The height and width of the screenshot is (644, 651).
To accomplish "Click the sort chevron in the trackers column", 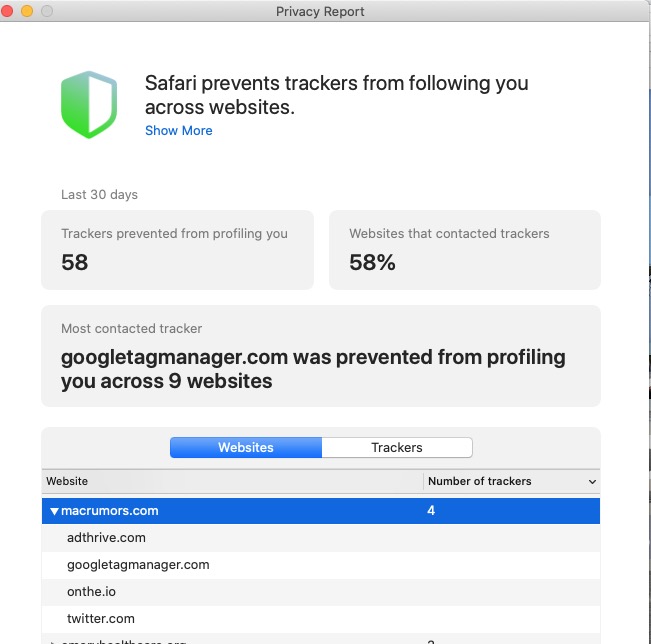I will coord(592,482).
